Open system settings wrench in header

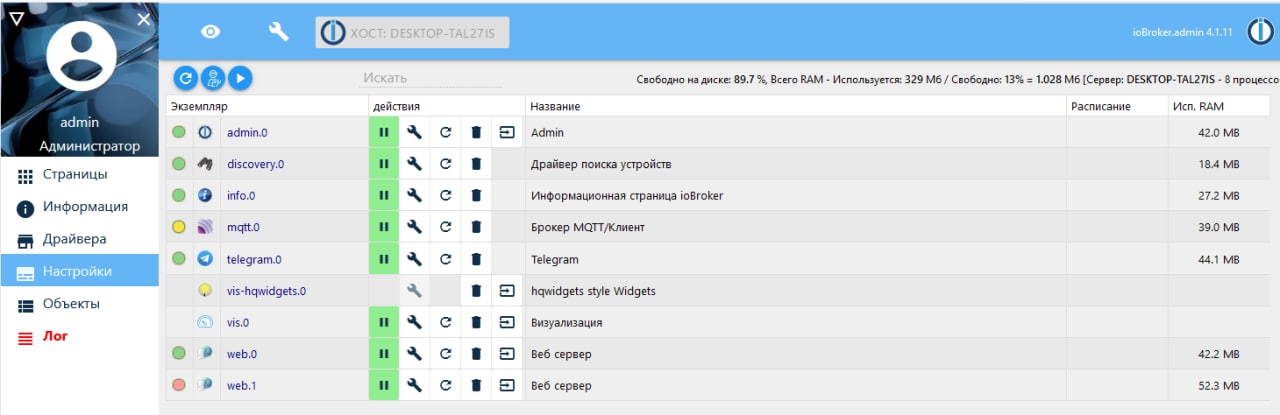278,32
